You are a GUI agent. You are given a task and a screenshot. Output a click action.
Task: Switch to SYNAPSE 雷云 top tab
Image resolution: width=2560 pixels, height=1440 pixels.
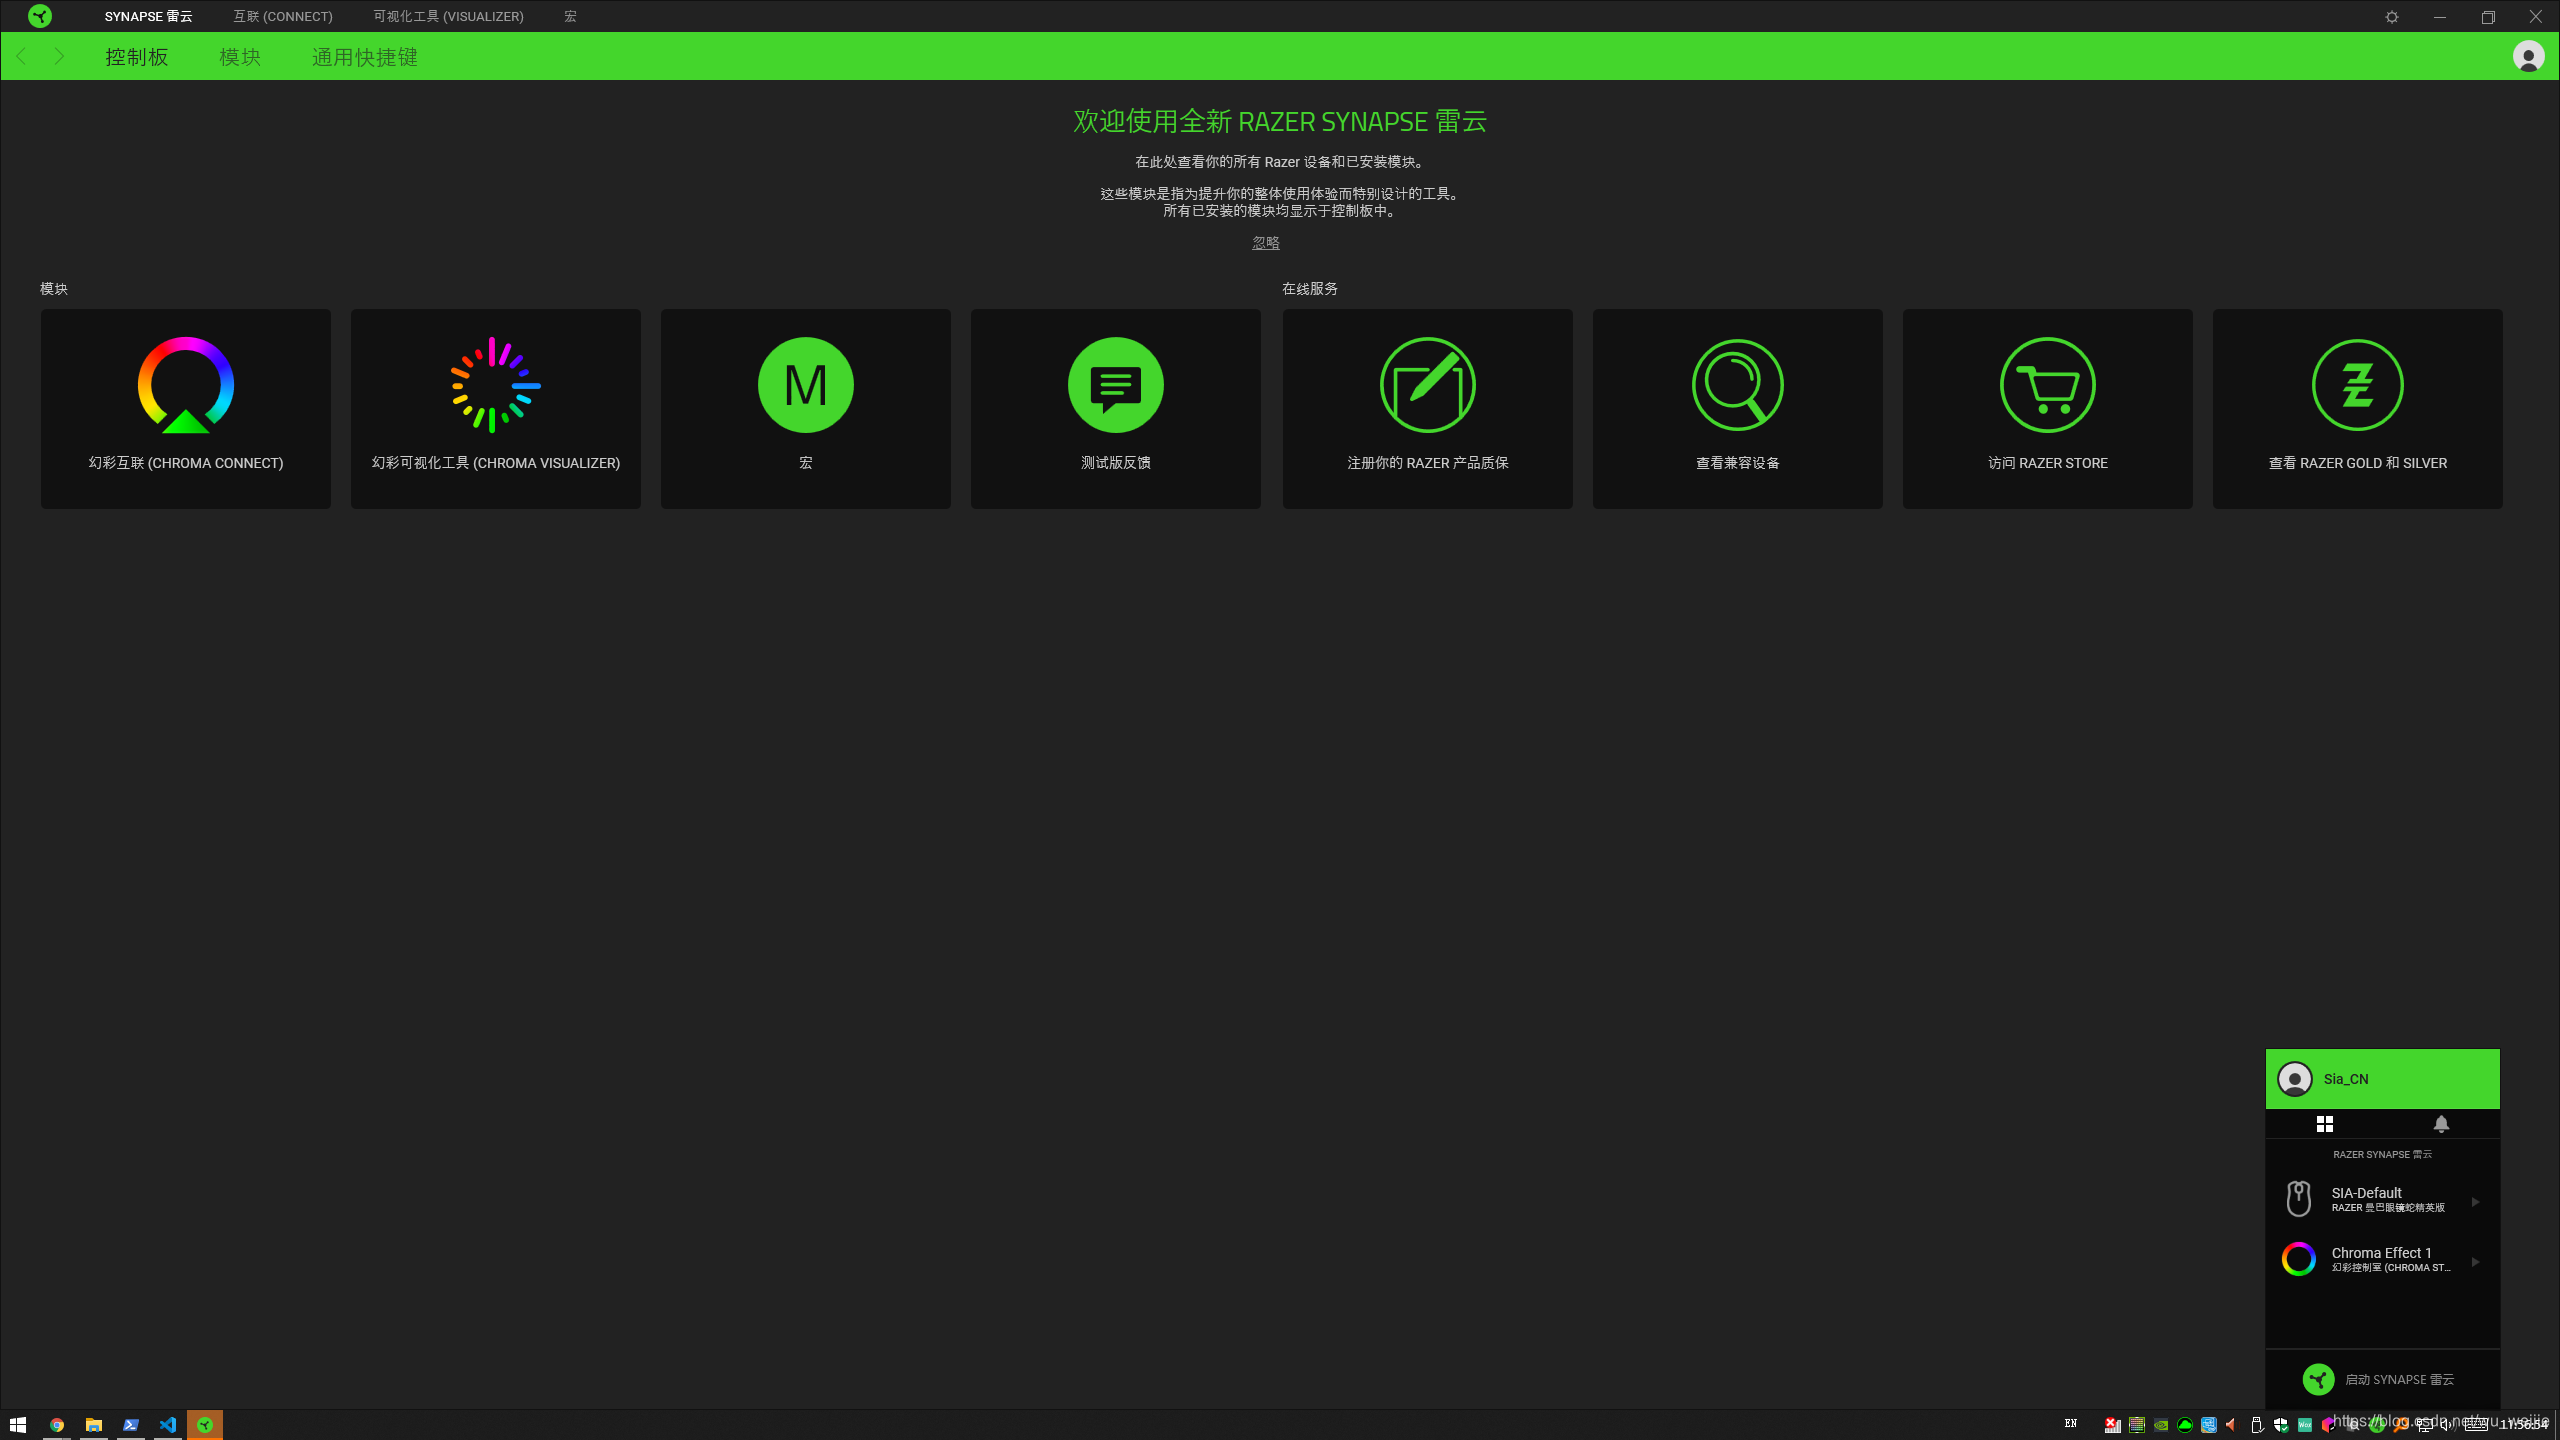[149, 16]
